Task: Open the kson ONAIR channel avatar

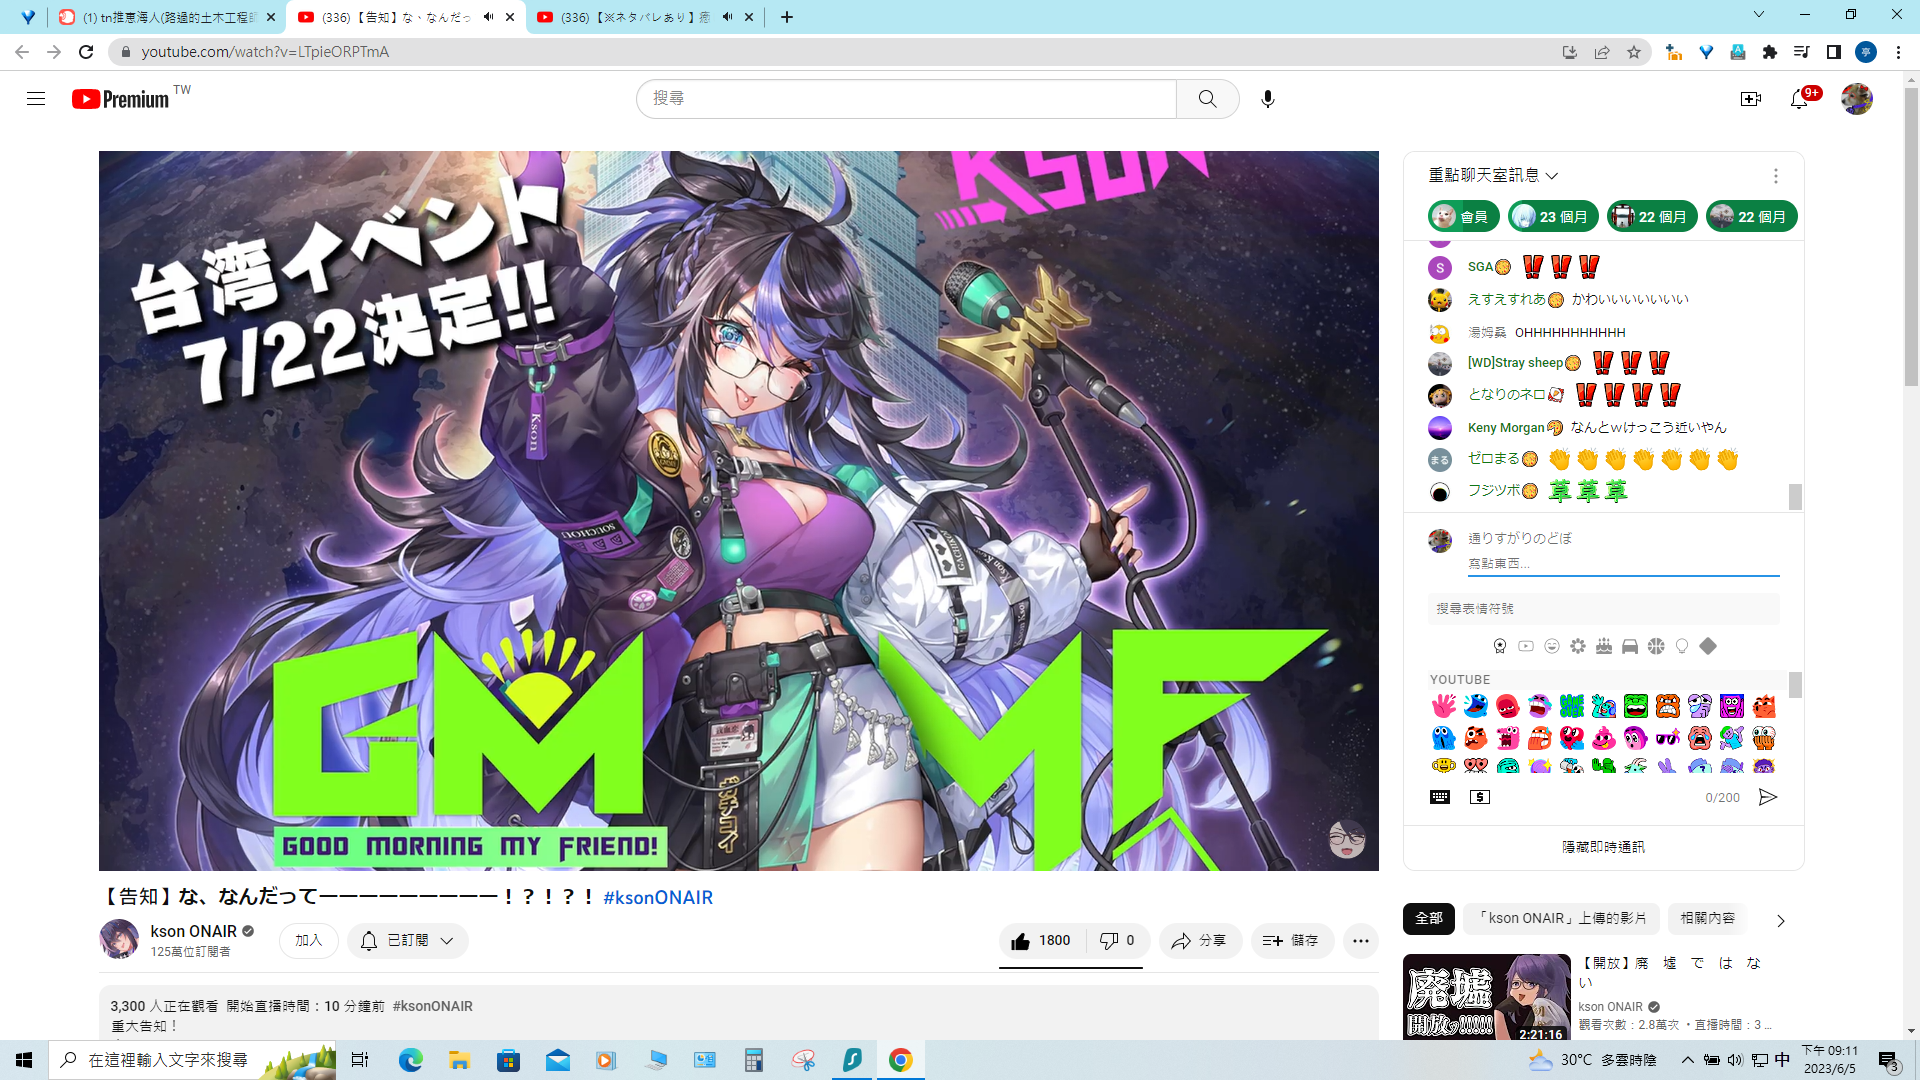Action: click(119, 939)
